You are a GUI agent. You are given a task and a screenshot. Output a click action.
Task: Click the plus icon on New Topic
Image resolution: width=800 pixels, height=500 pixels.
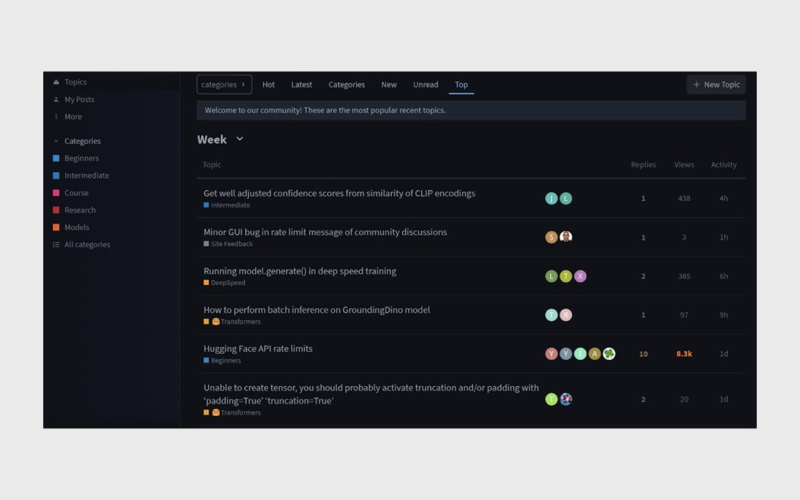697,85
